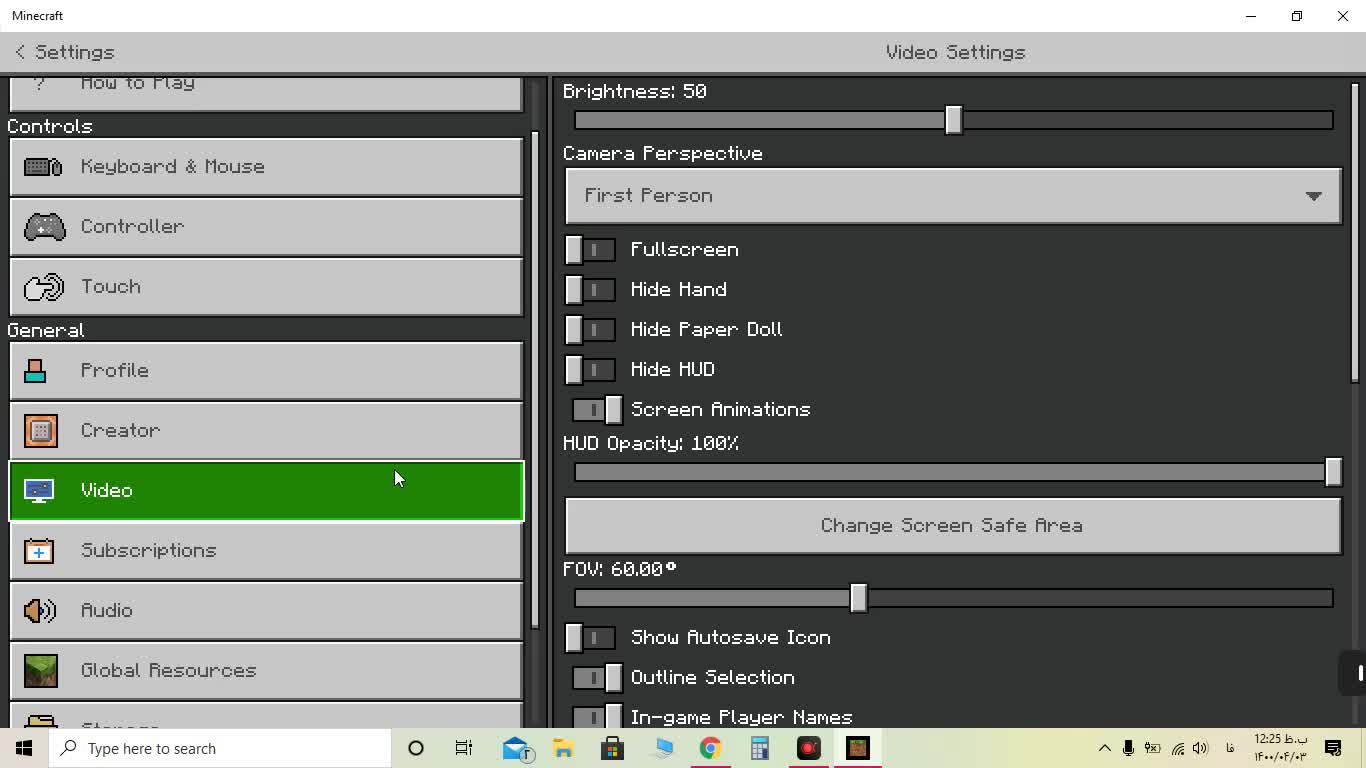Click the Touch hand icon
This screenshot has height=768, width=1366.
pos(43,287)
